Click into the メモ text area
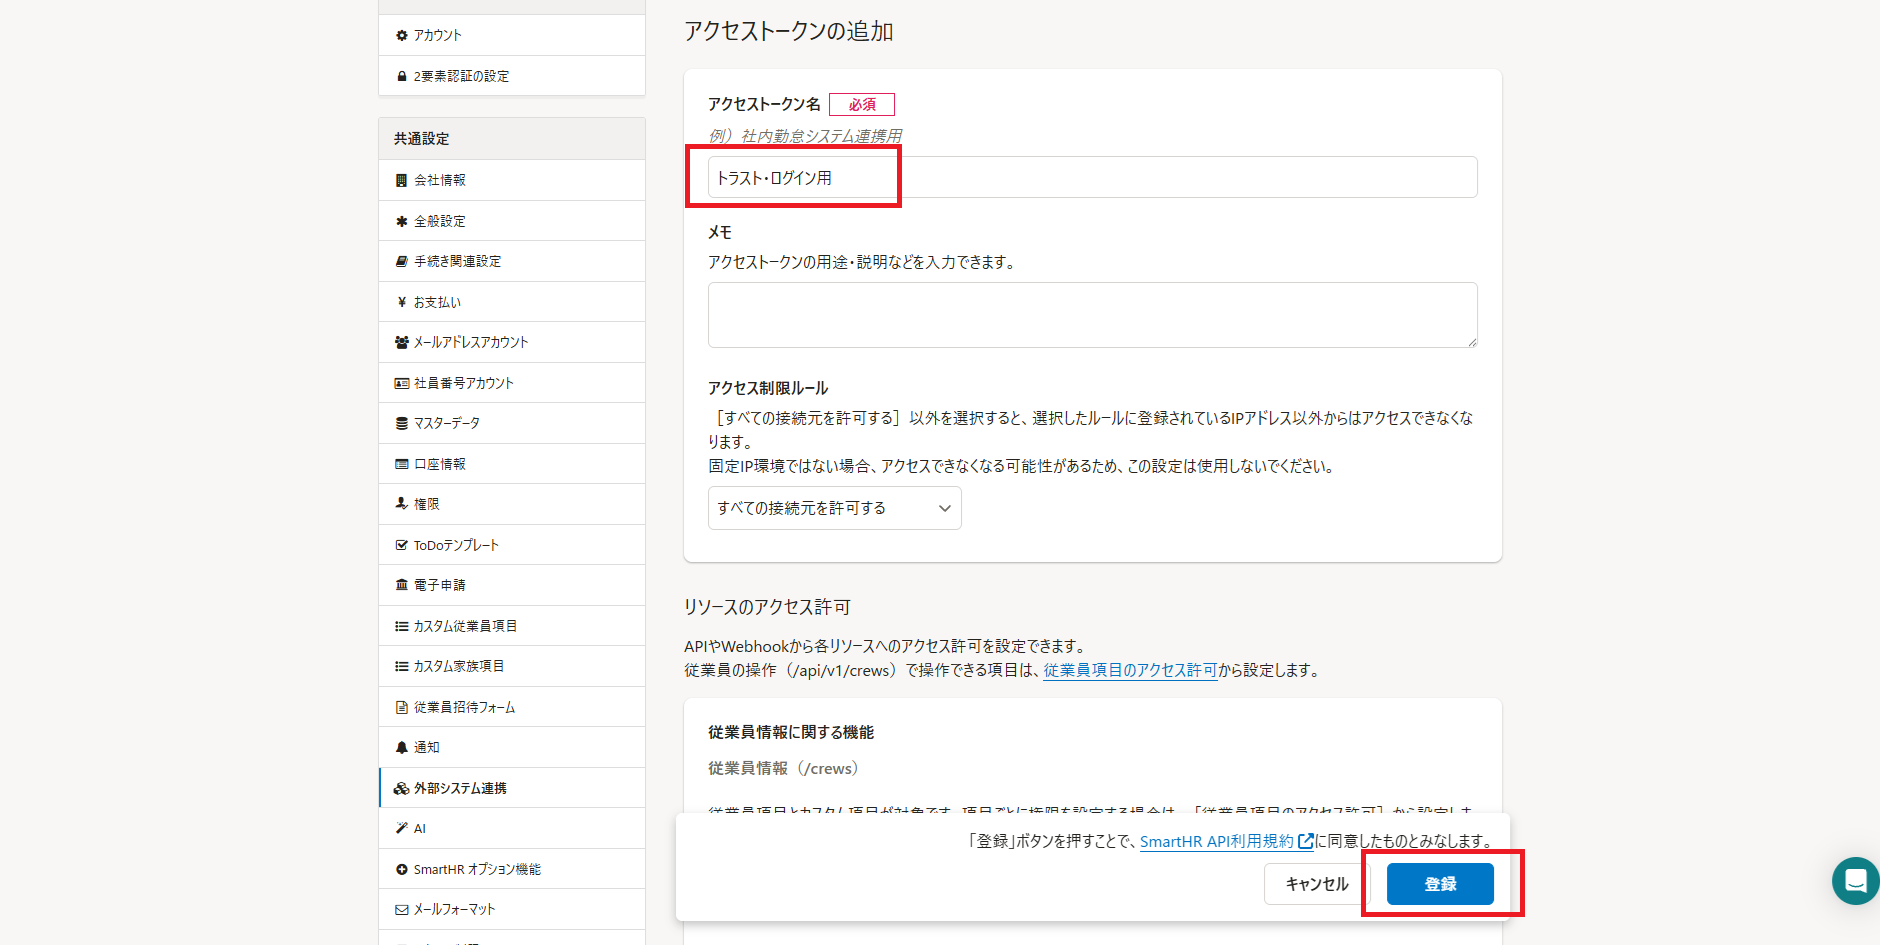 pyautogui.click(x=1093, y=315)
